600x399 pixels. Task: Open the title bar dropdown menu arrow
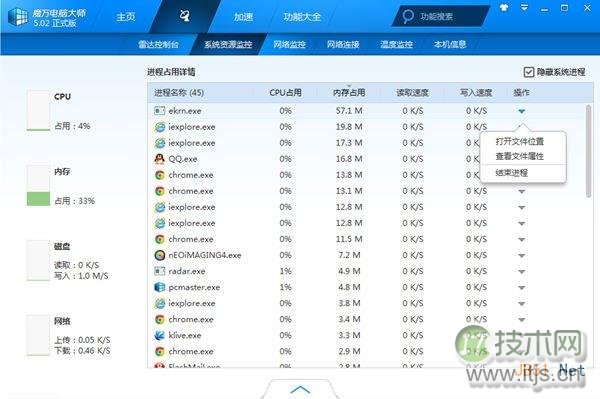point(524,8)
